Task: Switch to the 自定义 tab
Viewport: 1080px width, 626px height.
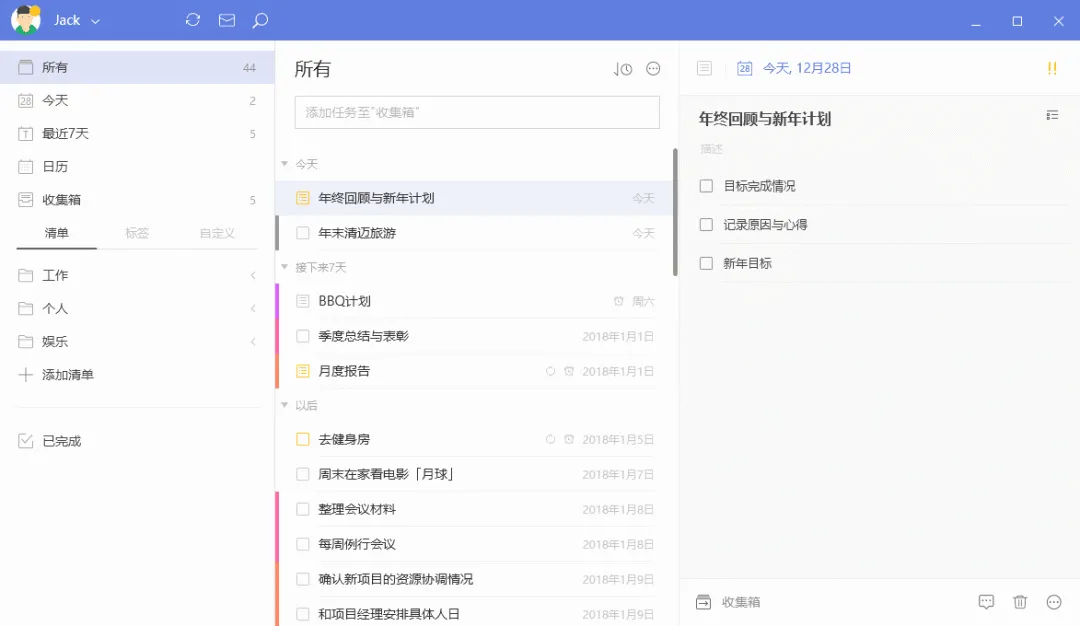Action: click(217, 233)
